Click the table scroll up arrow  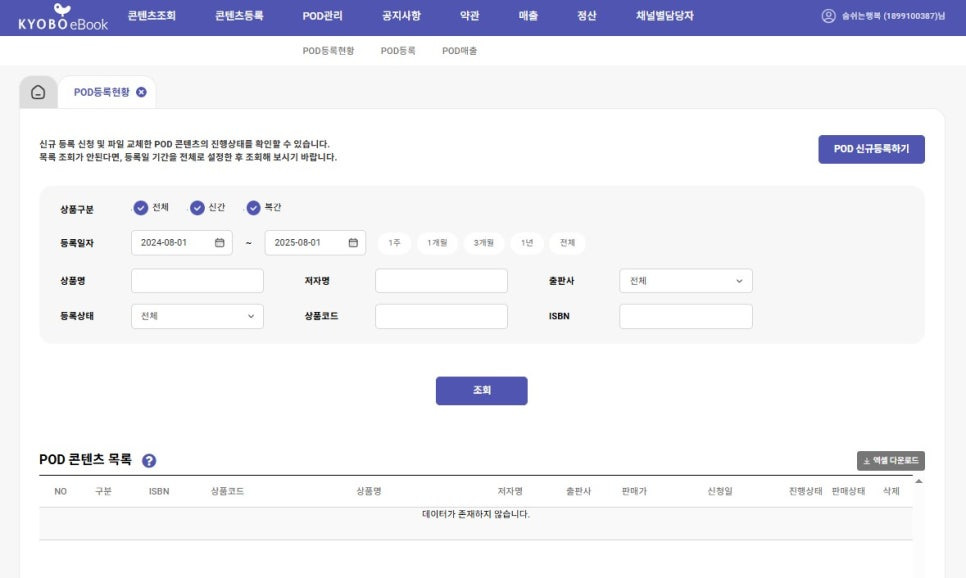(919, 481)
